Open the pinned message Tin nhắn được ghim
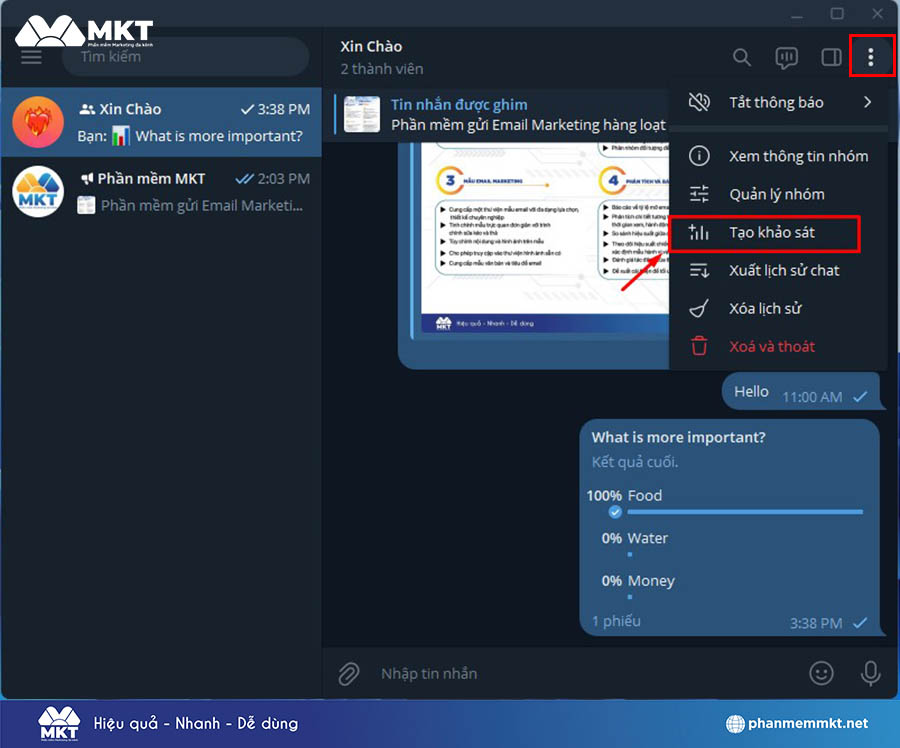900x748 pixels. pyautogui.click(x=500, y=114)
